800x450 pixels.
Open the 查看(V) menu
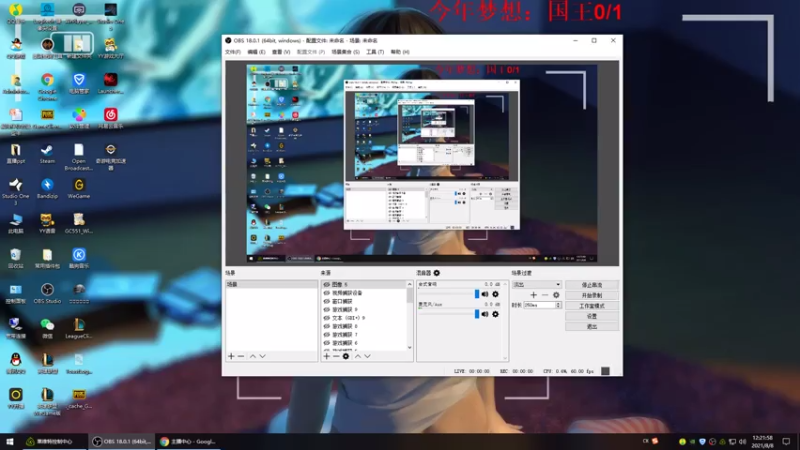pos(281,52)
